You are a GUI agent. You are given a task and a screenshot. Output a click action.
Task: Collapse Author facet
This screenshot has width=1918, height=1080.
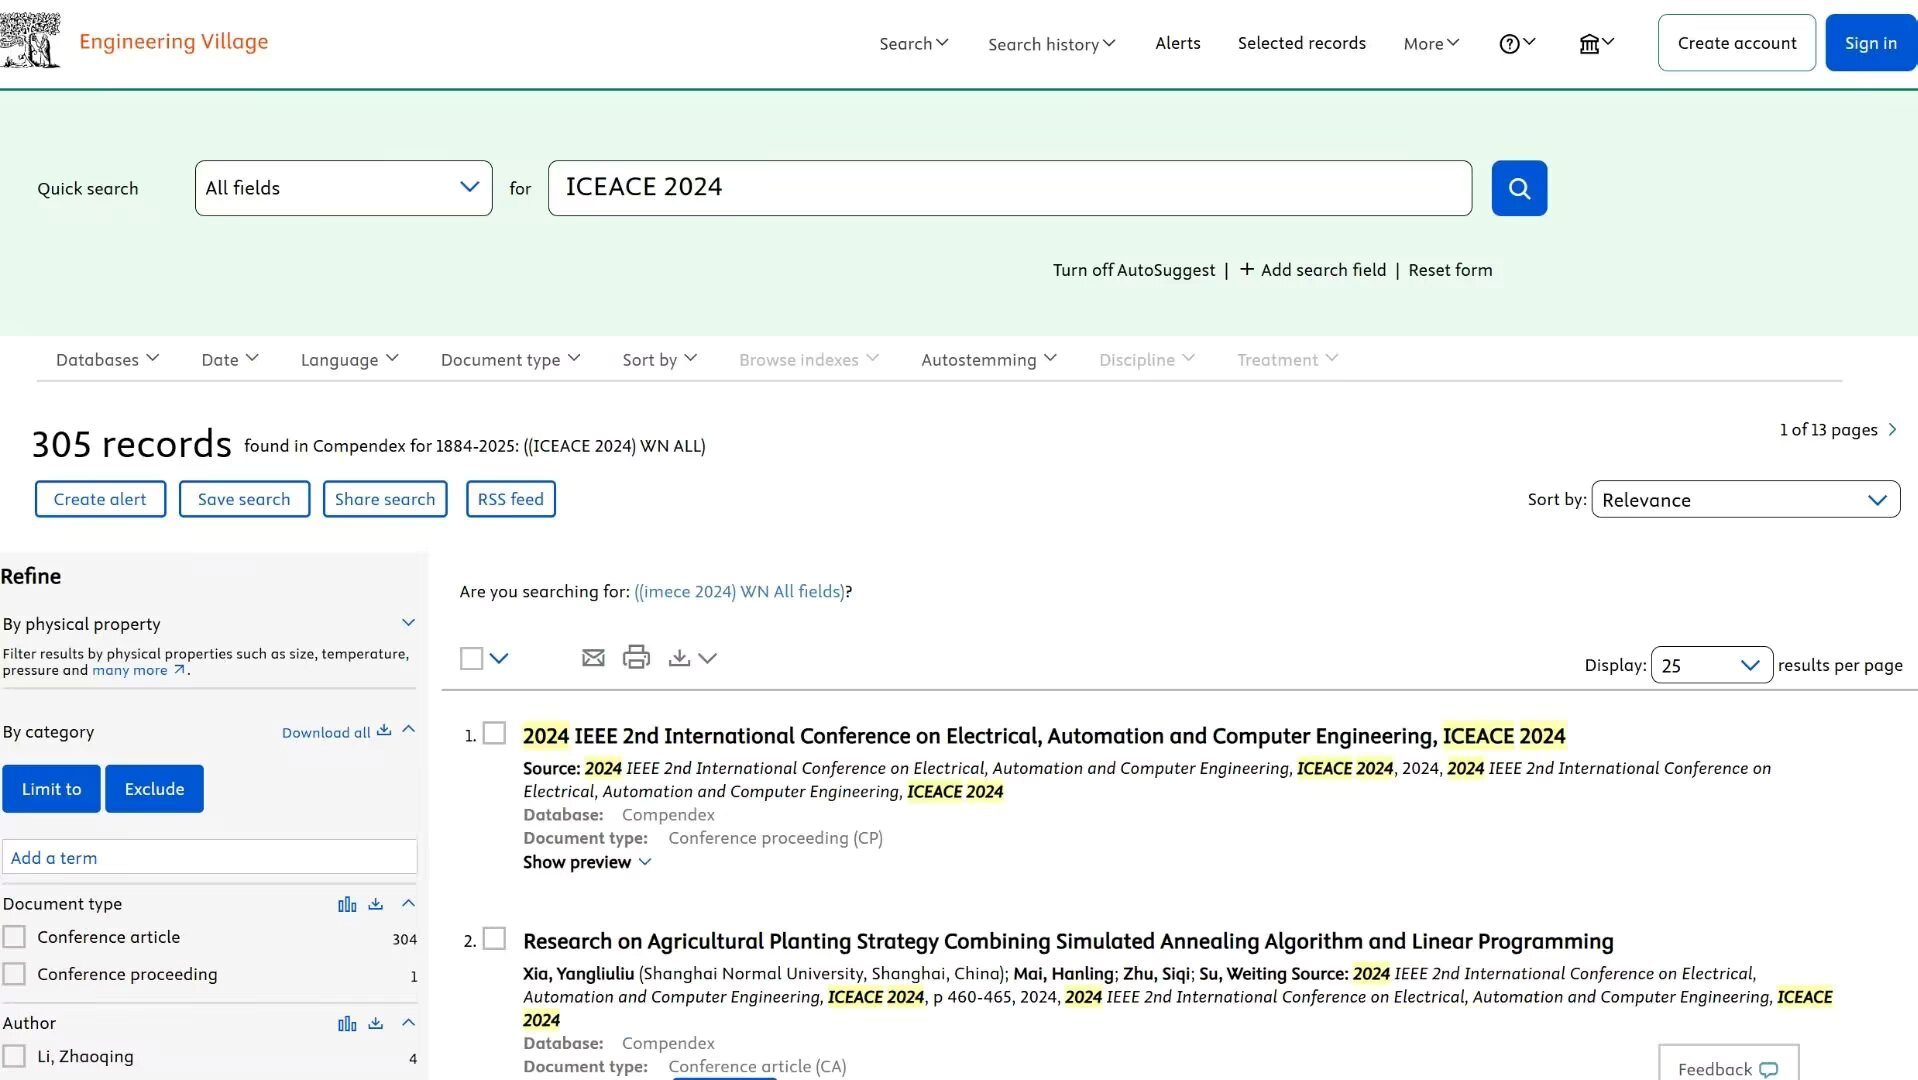(408, 1022)
